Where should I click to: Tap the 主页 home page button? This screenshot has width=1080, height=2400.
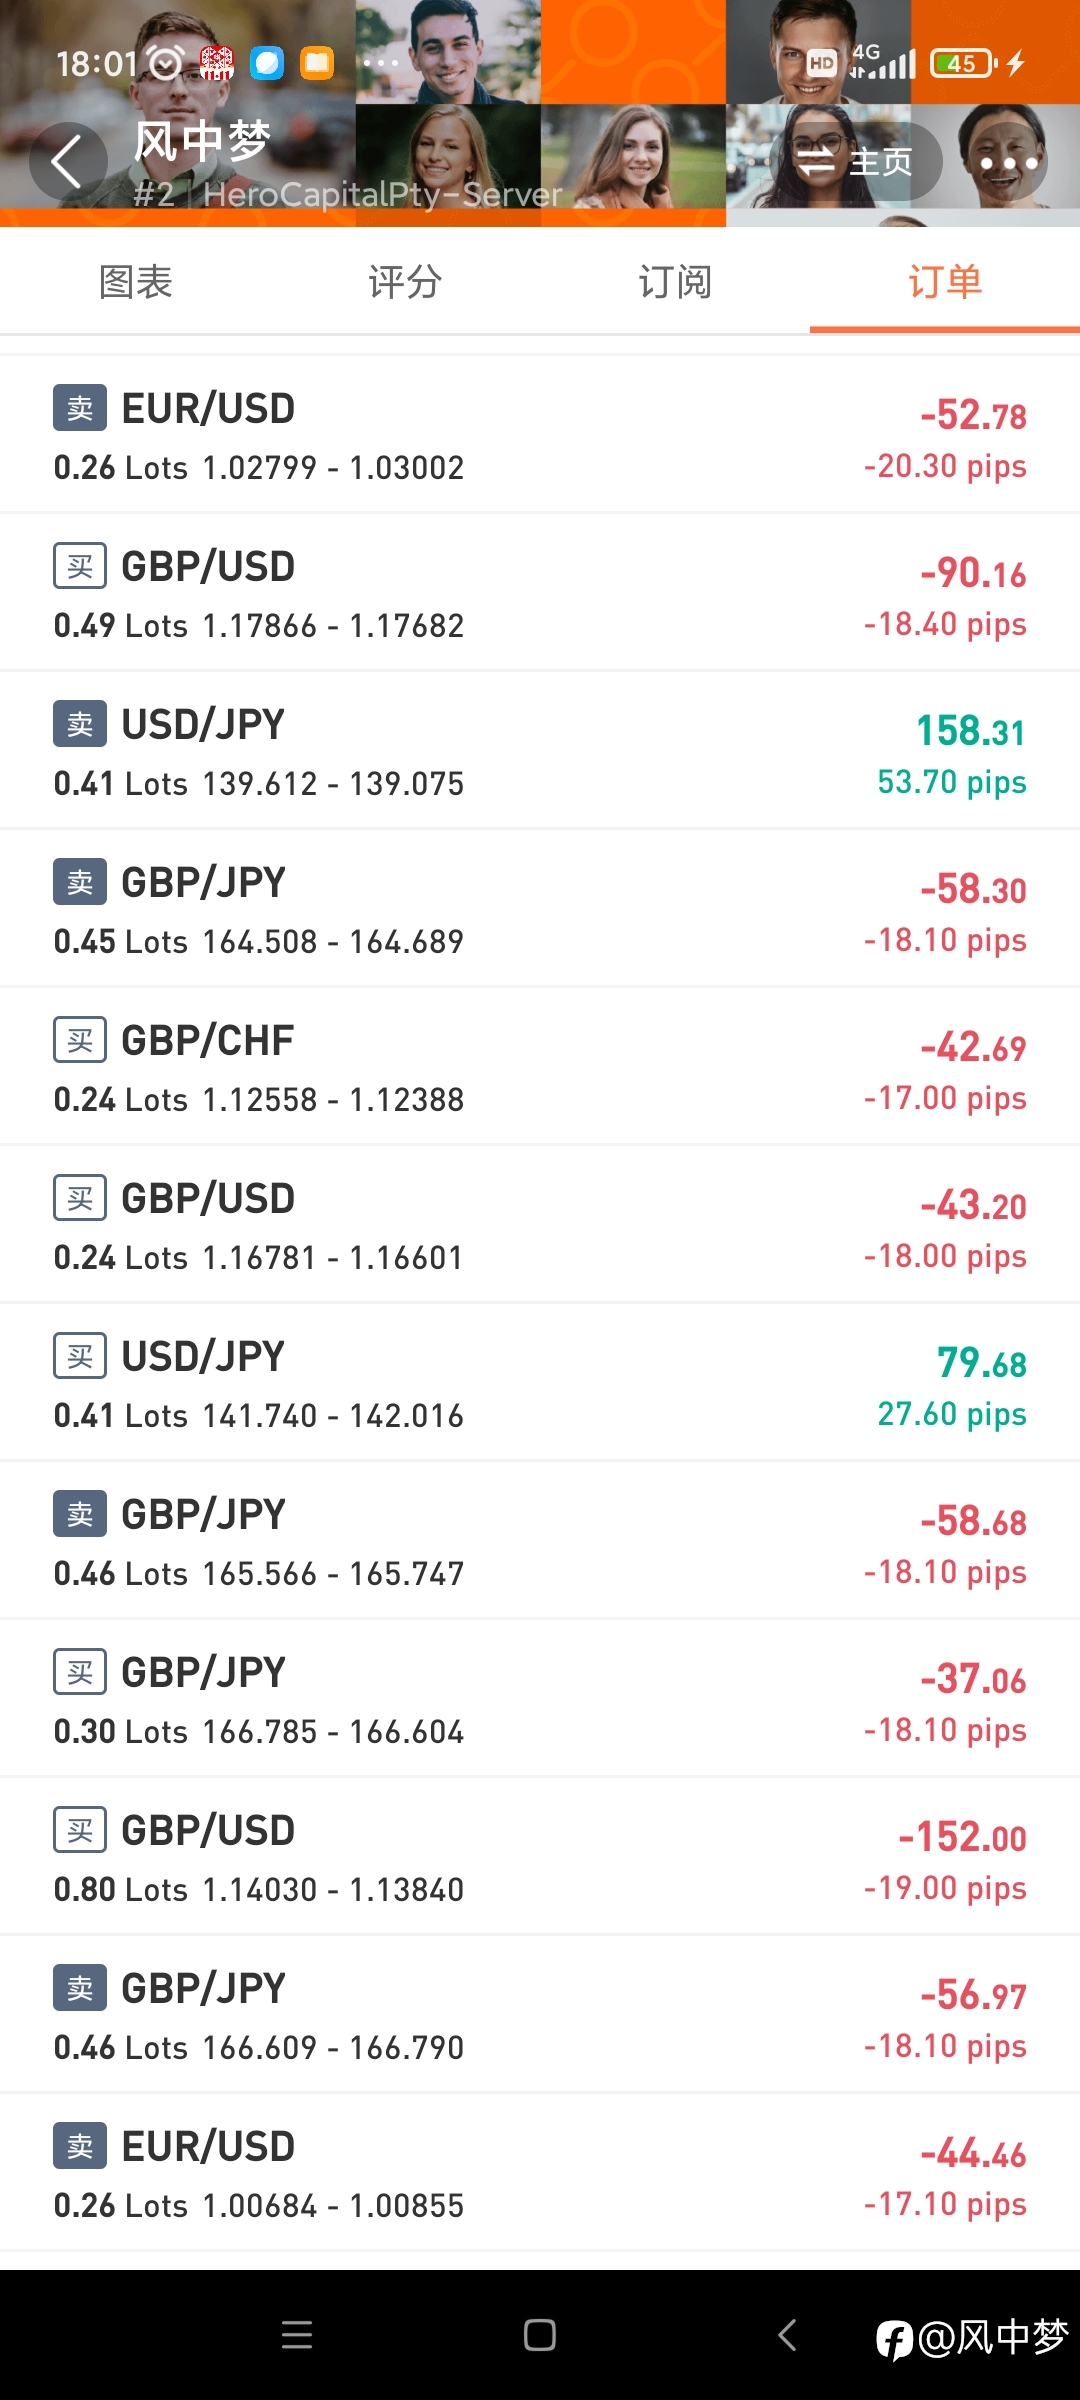tap(856, 162)
